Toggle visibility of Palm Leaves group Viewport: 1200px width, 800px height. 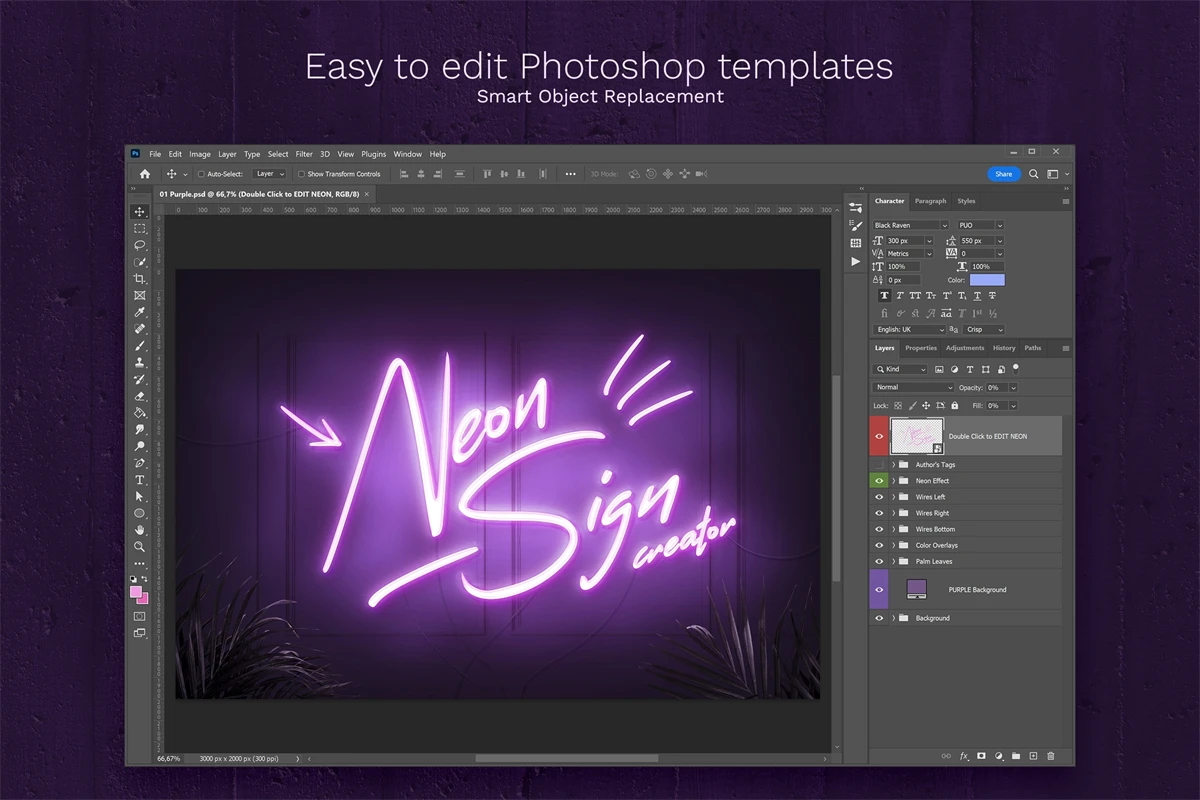coord(879,561)
